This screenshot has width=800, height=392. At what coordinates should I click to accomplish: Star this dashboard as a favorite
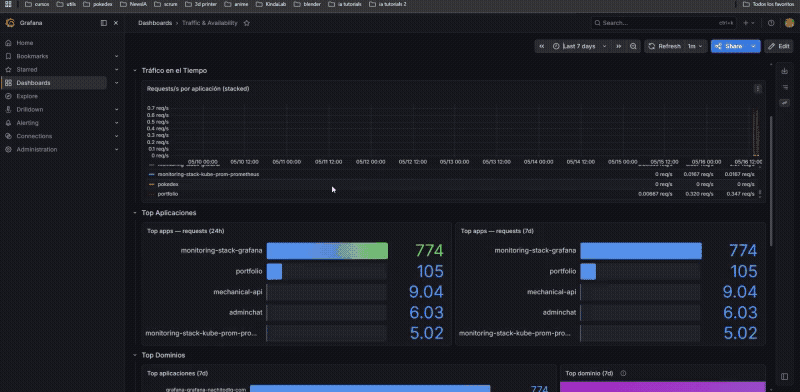[x=246, y=23]
